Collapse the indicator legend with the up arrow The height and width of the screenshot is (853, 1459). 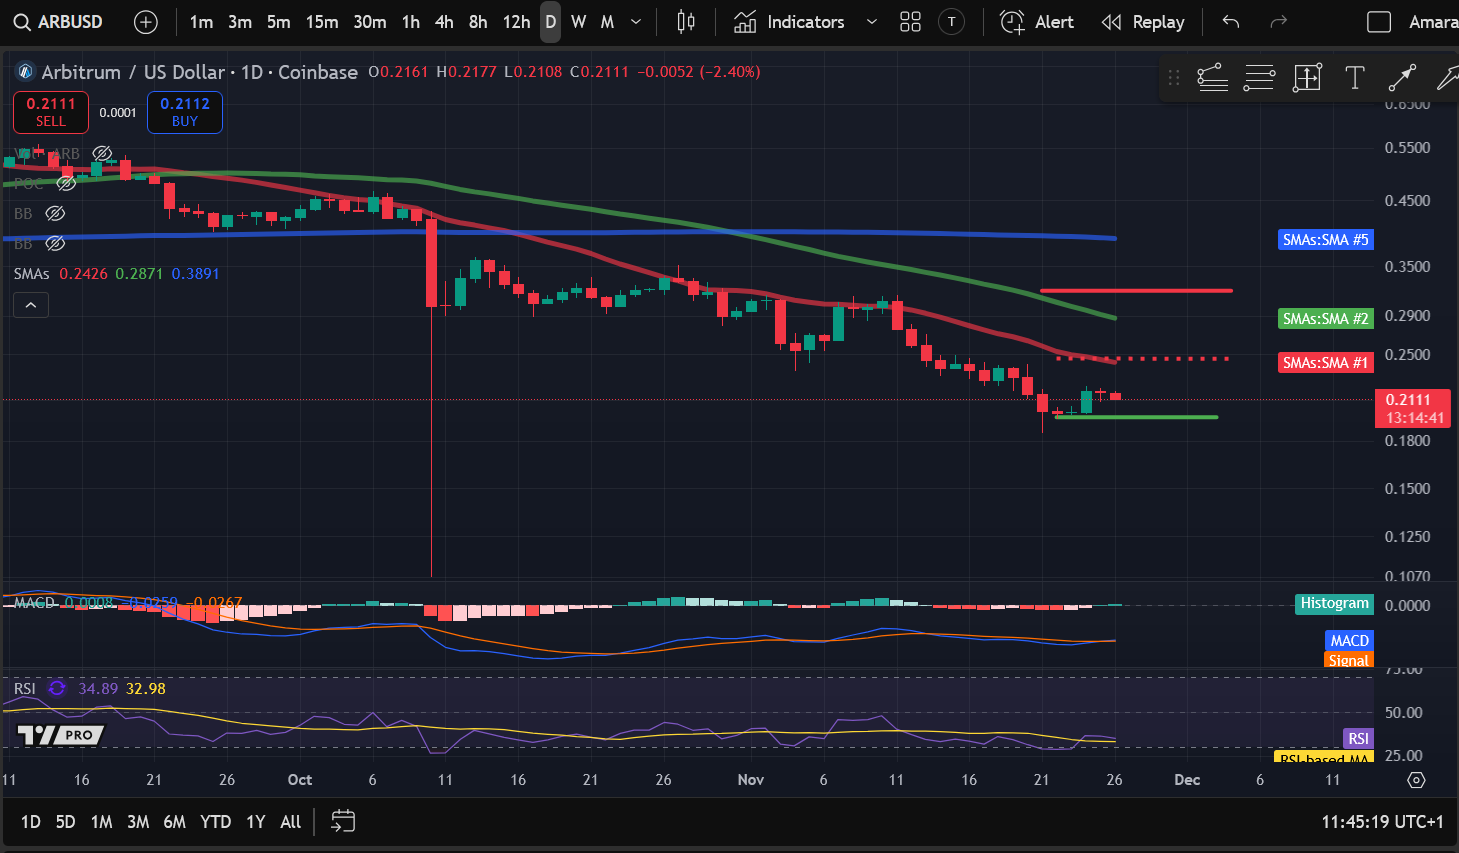coord(30,304)
